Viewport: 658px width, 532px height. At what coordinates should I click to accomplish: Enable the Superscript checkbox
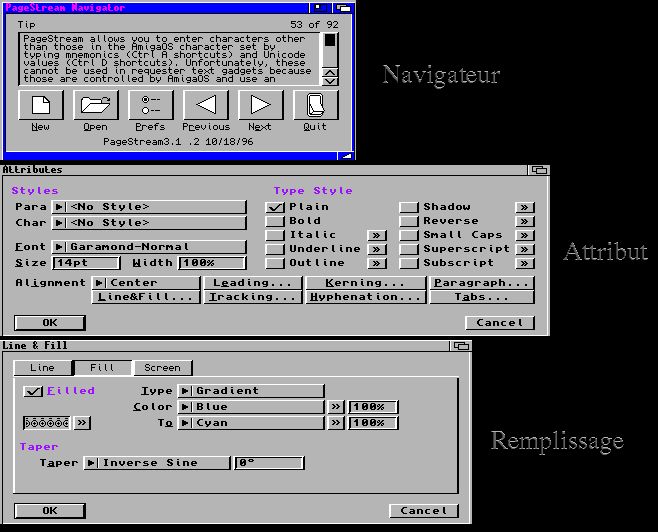click(x=409, y=249)
